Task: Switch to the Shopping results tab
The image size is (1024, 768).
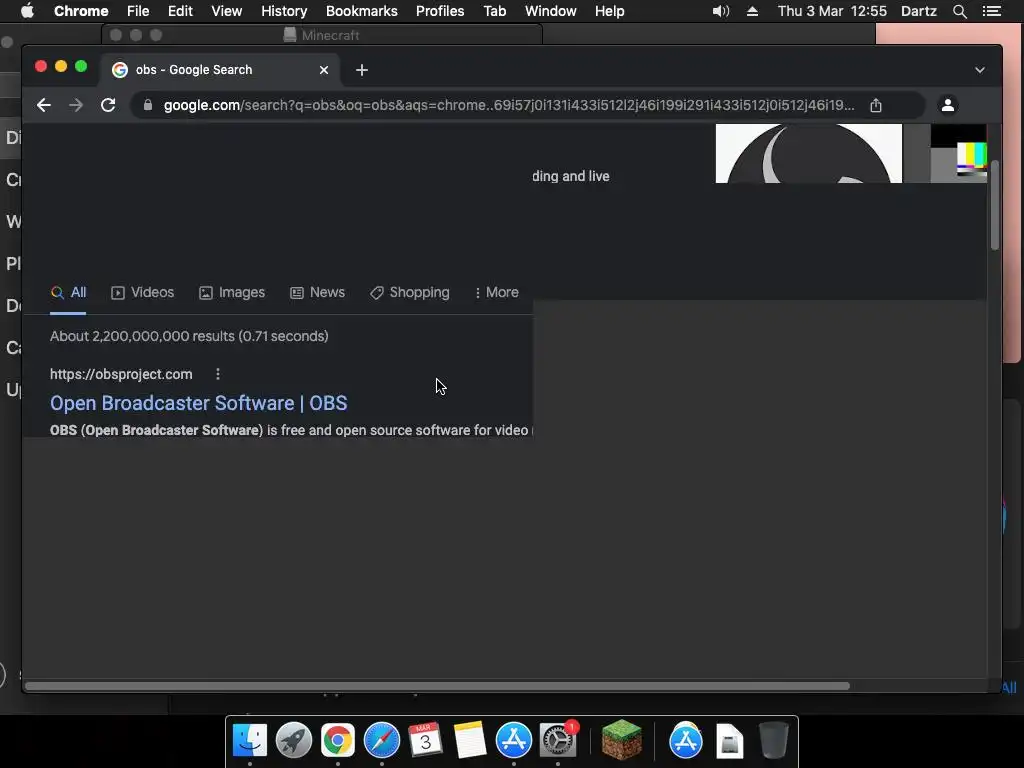Action: (410, 293)
